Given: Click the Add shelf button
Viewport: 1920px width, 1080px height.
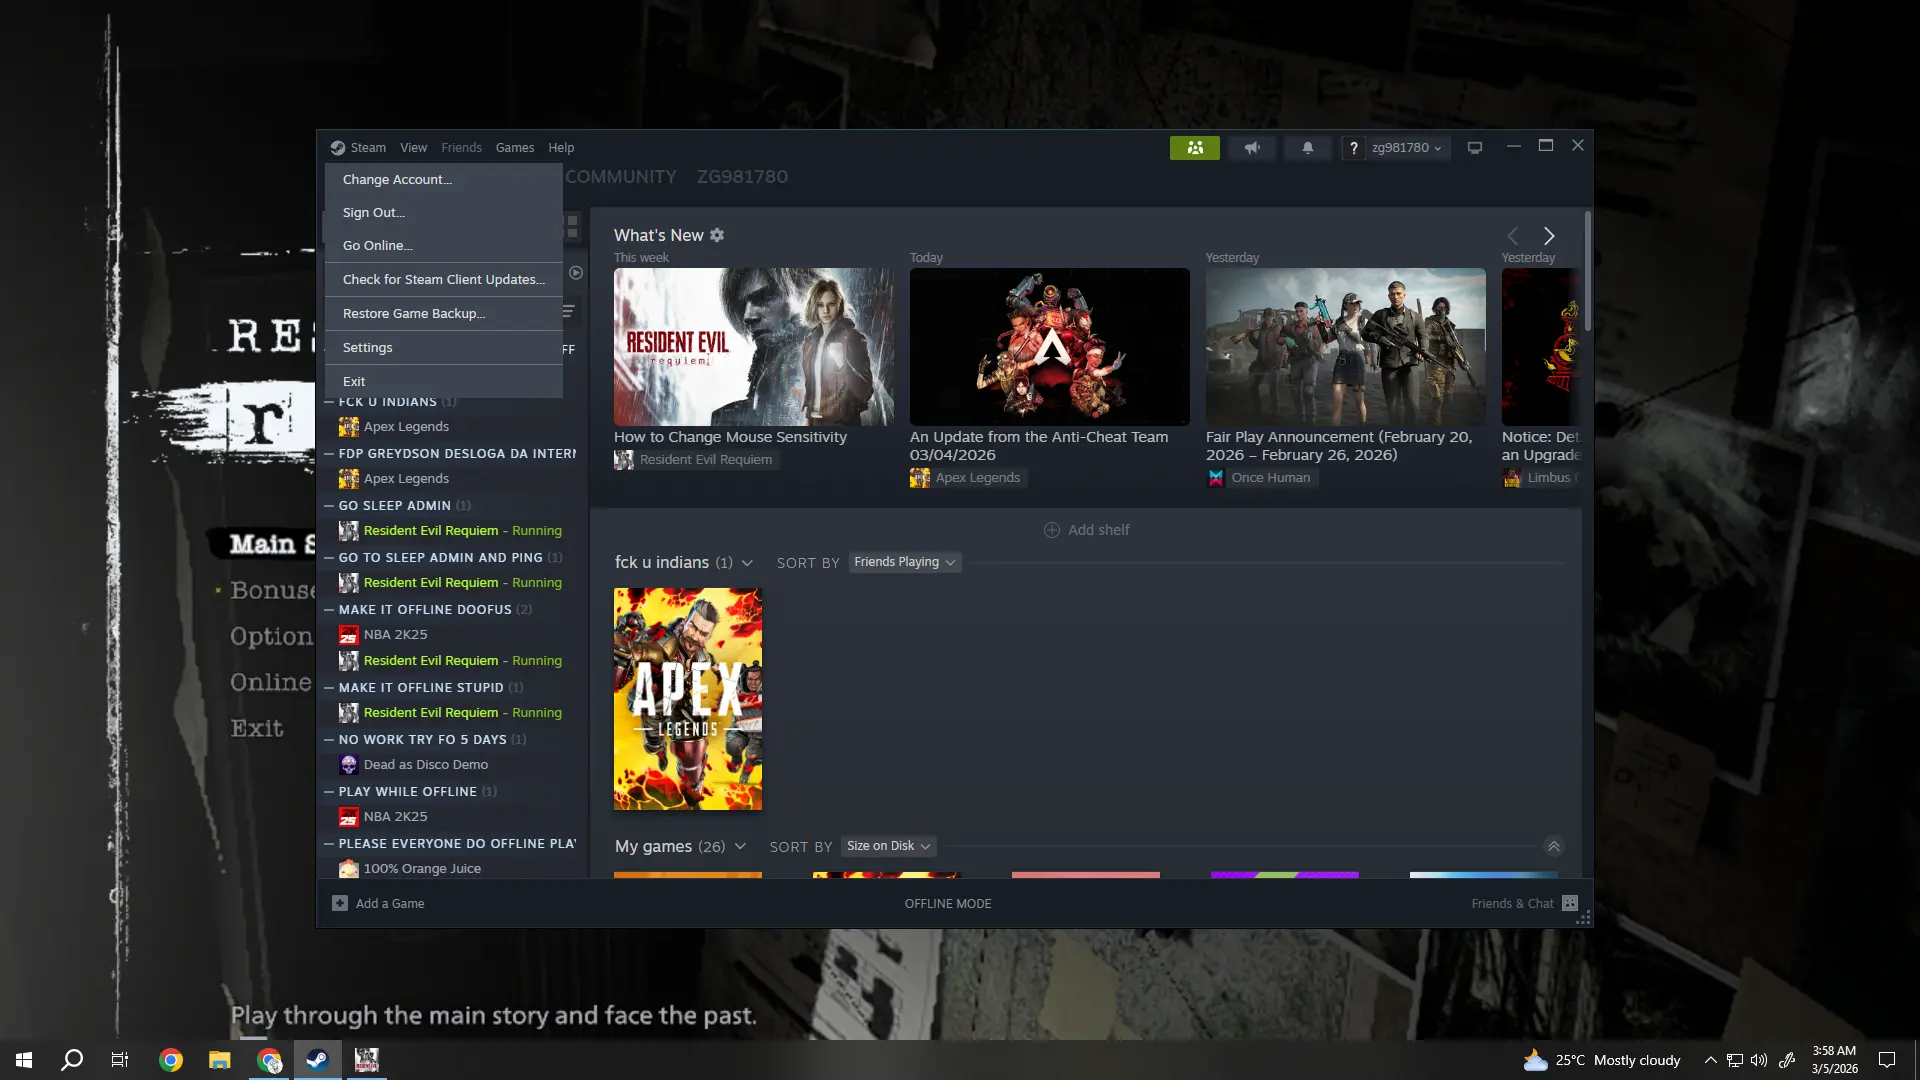Looking at the screenshot, I should point(1086,530).
